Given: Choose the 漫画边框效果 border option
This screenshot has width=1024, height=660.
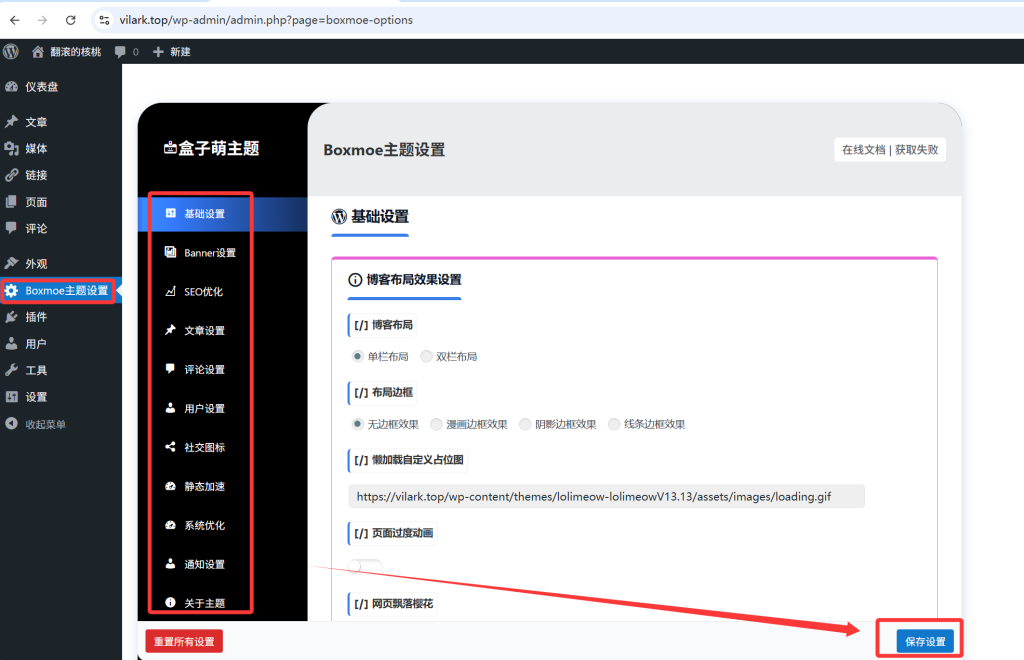Looking at the screenshot, I should click(x=435, y=423).
